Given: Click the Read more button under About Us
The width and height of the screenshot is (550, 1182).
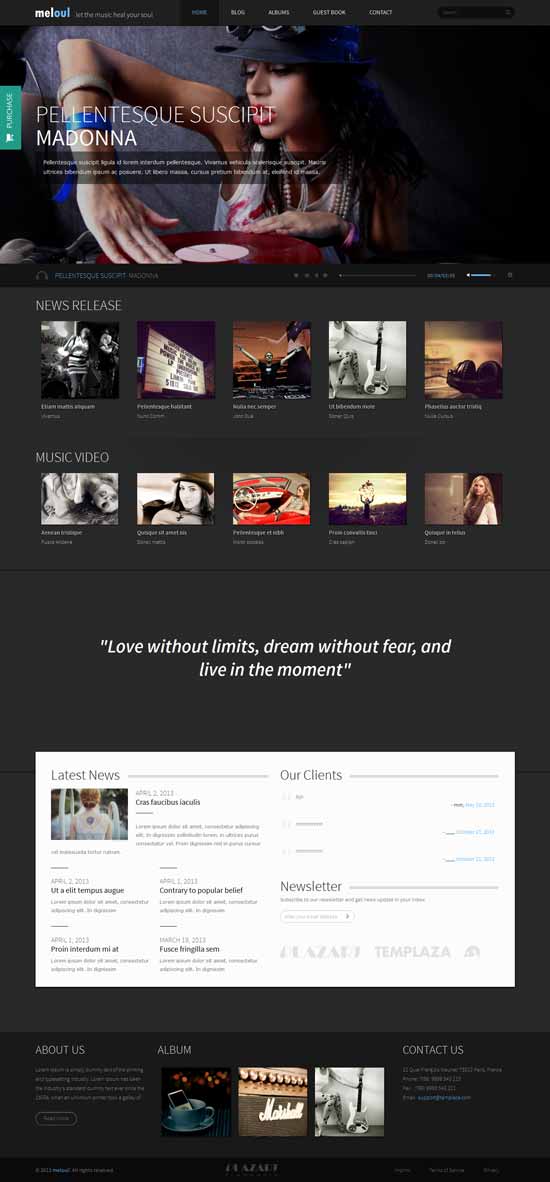Looking at the screenshot, I should [x=56, y=1118].
